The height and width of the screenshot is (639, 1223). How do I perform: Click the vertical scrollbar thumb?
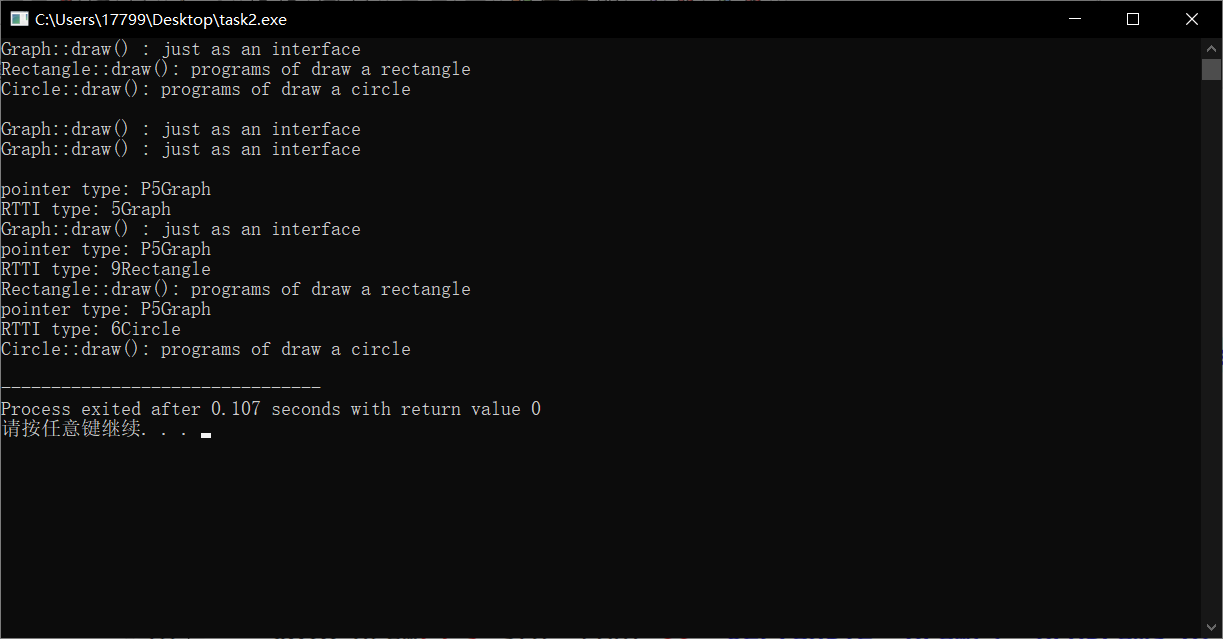(1211, 69)
